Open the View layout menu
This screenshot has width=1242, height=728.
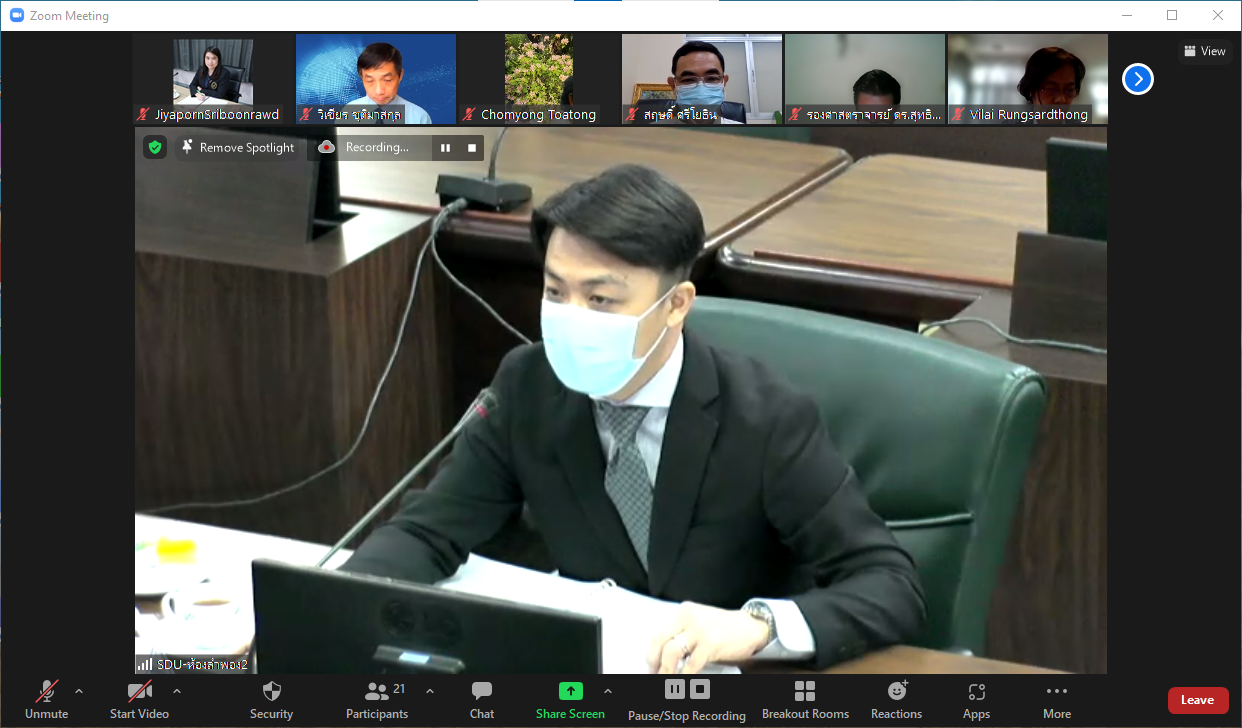click(x=1204, y=51)
